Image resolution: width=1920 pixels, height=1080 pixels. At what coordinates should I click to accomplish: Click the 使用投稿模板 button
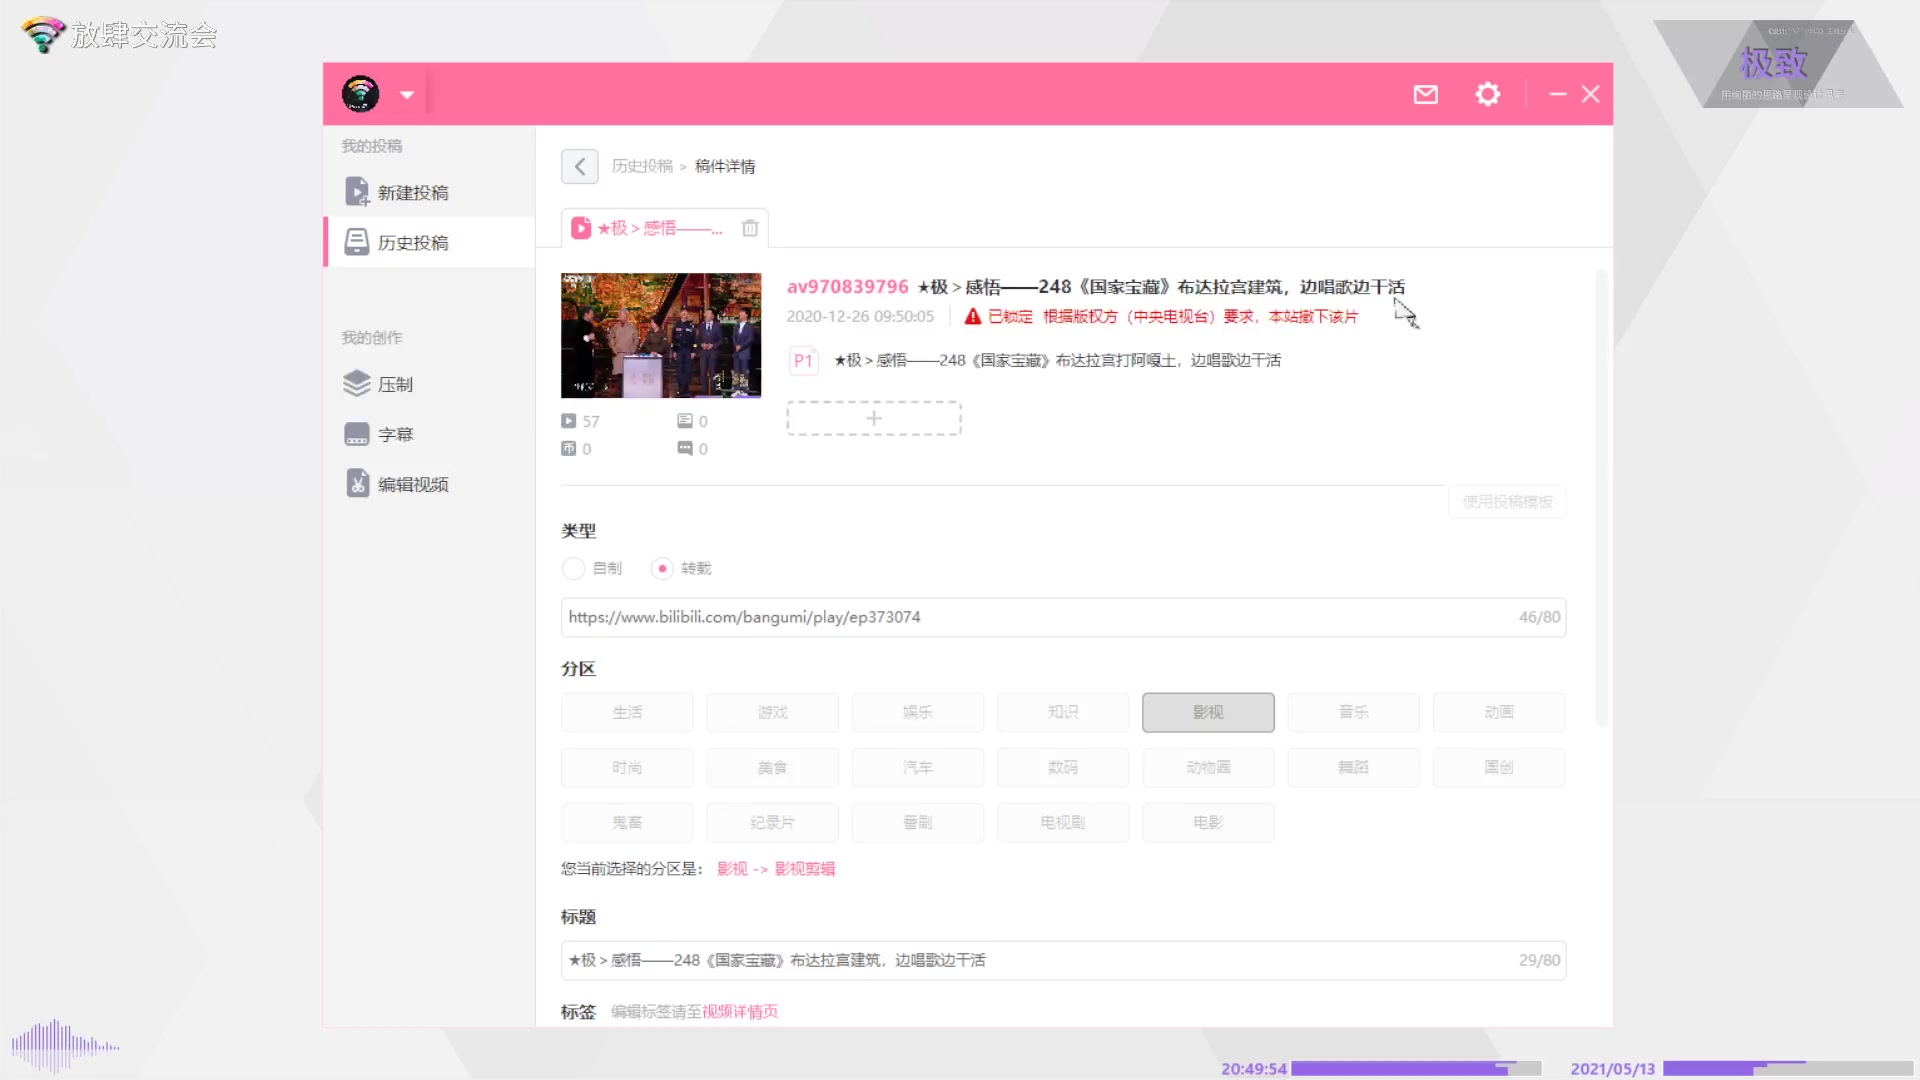pos(1507,502)
